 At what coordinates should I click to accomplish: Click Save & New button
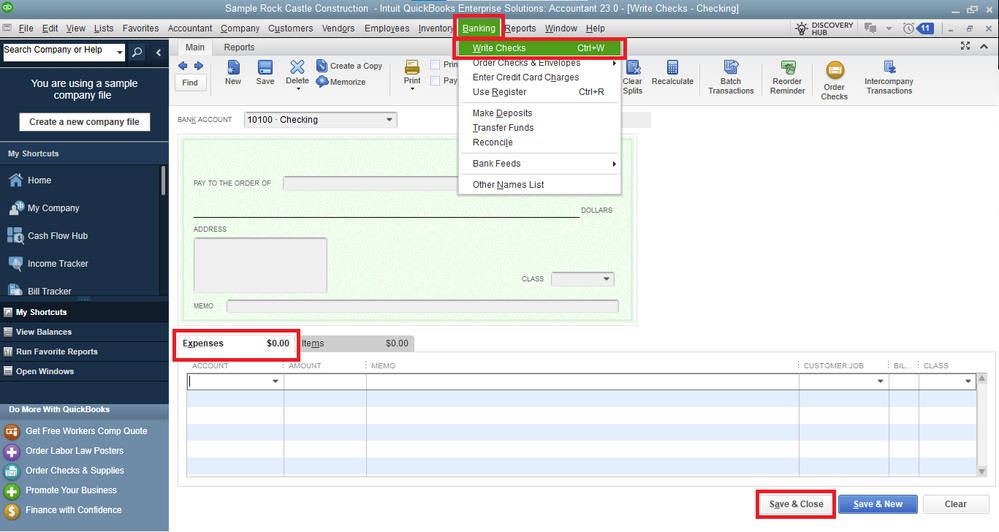pos(878,504)
